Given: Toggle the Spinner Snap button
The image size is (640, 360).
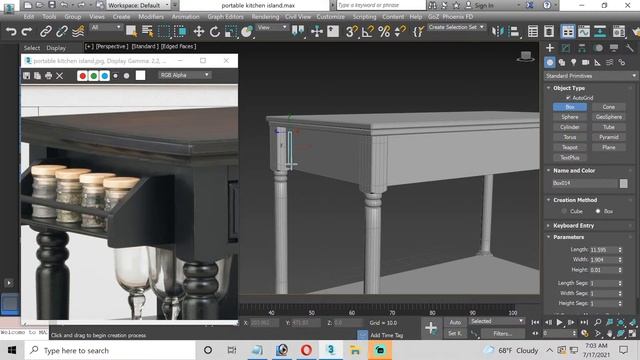Looking at the screenshot, I should (x=400, y=31).
